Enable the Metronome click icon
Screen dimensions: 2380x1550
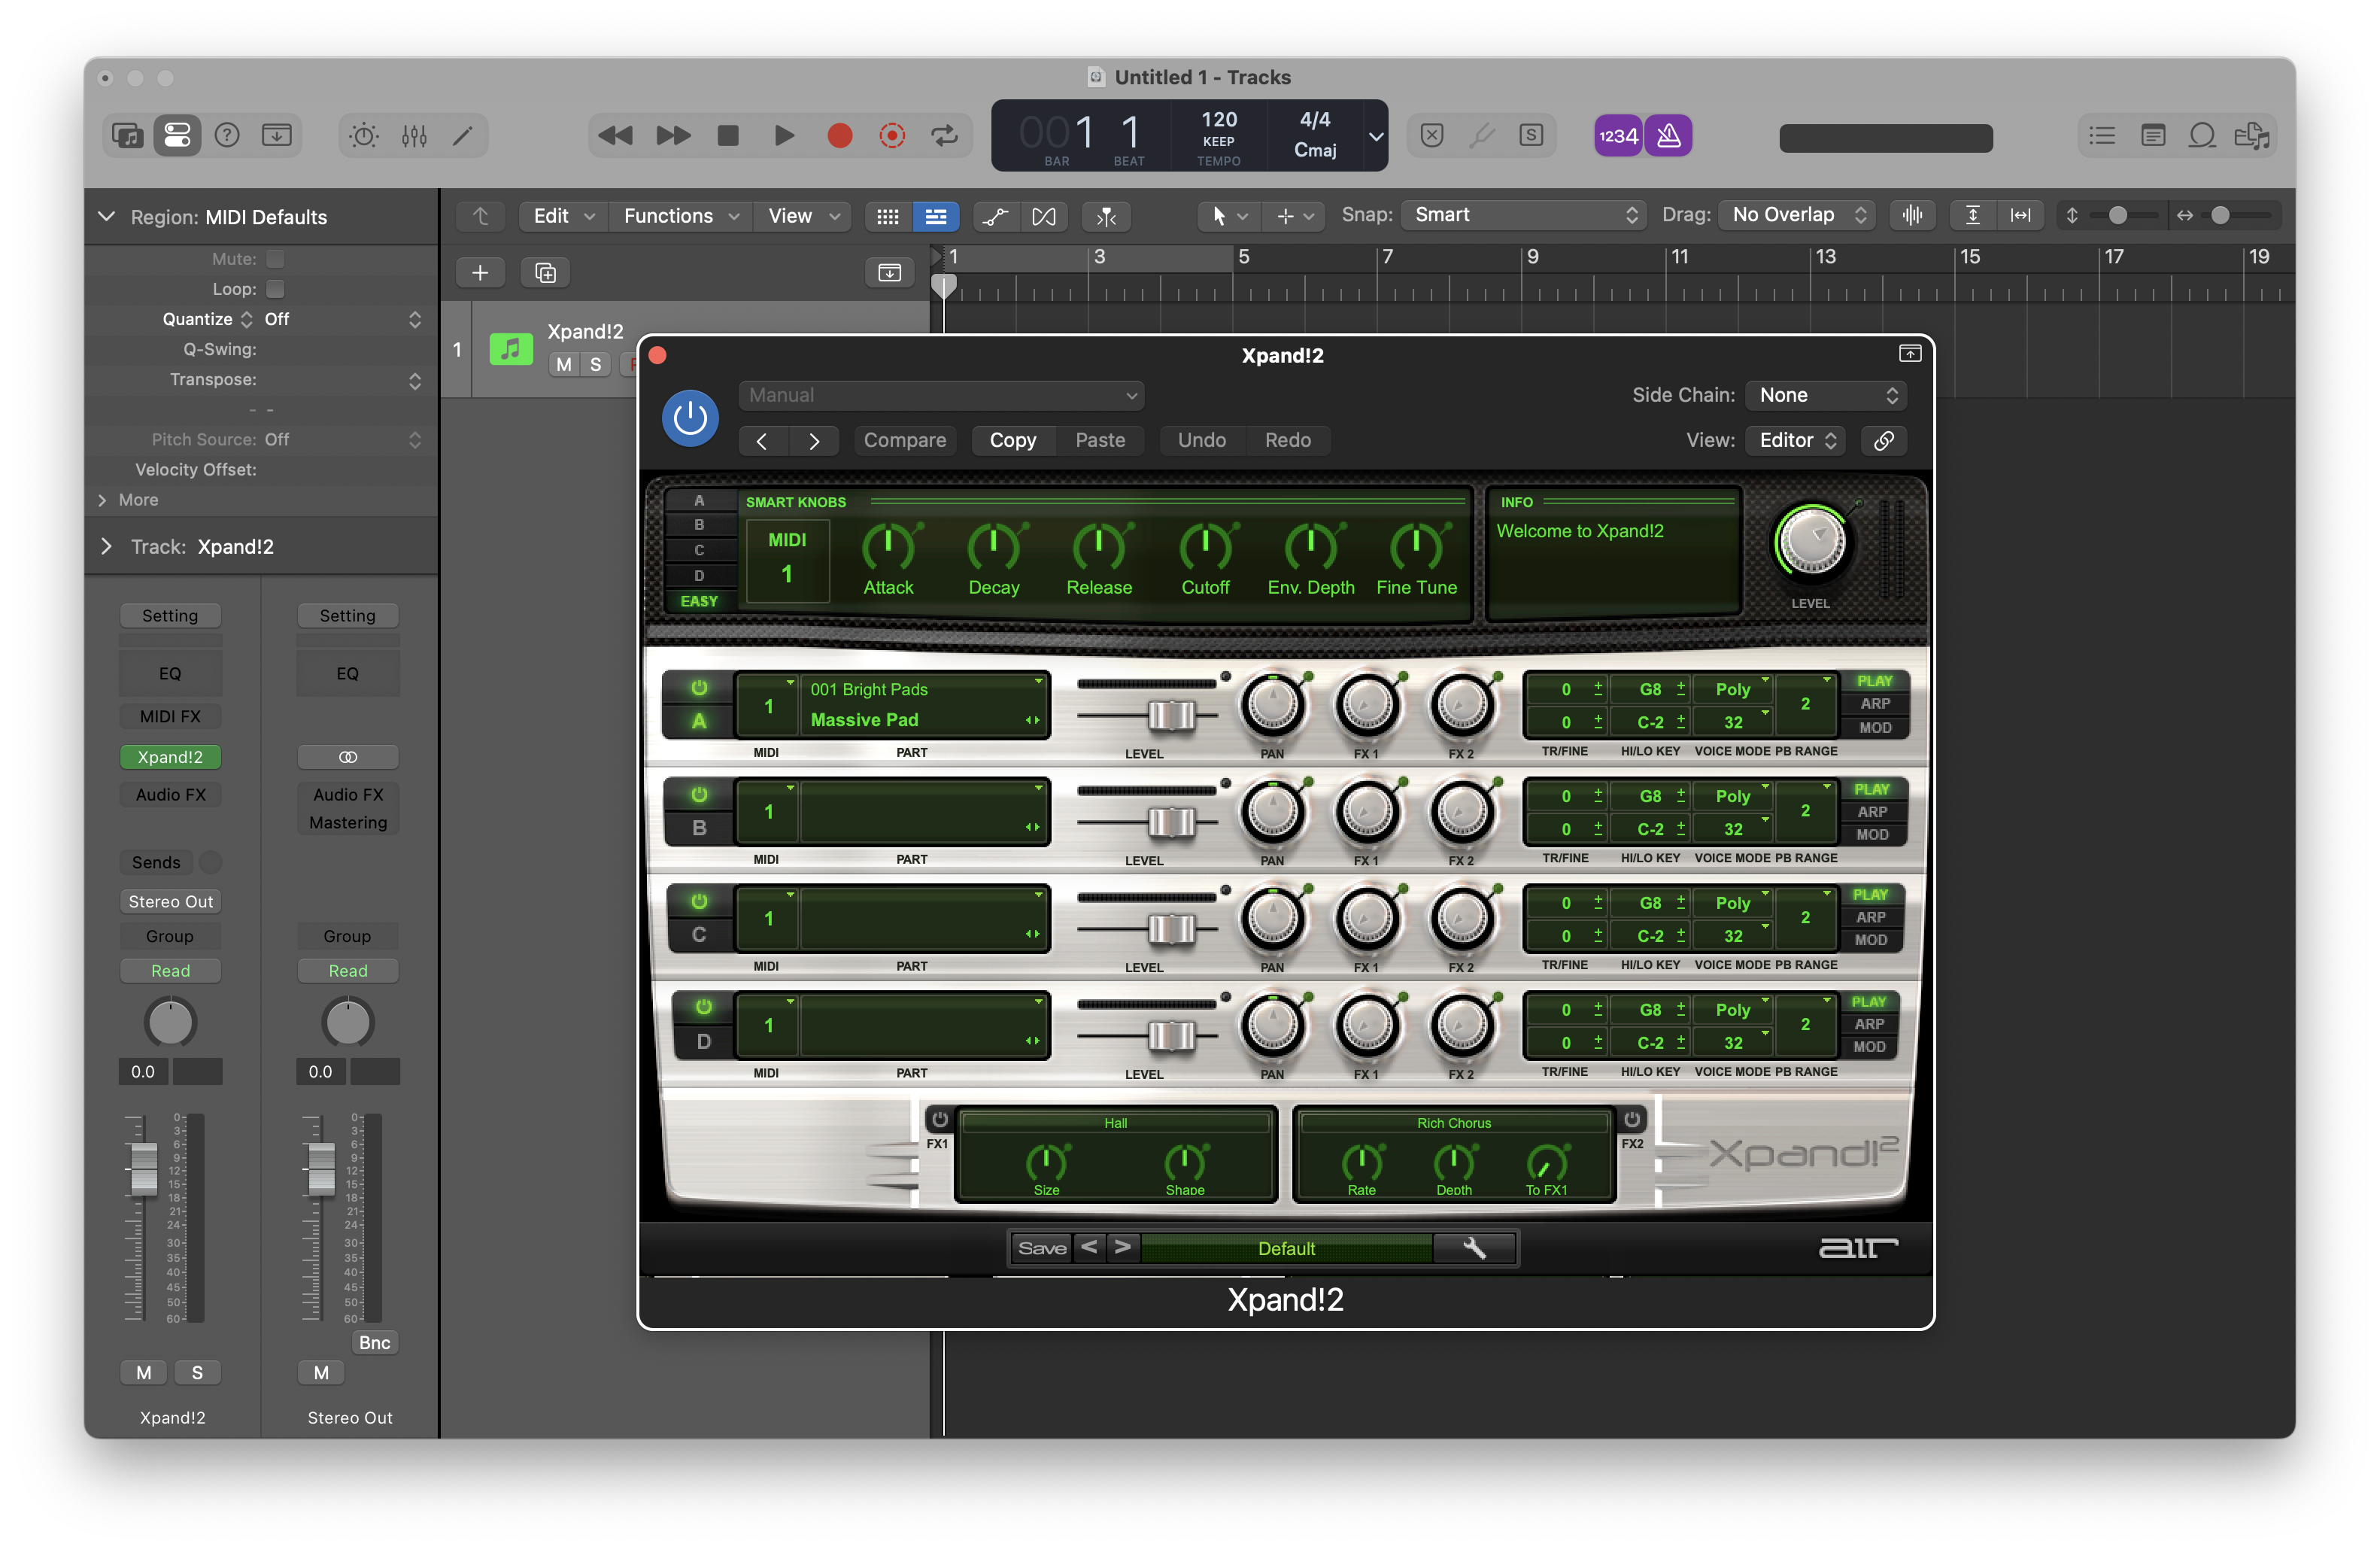tap(1668, 135)
